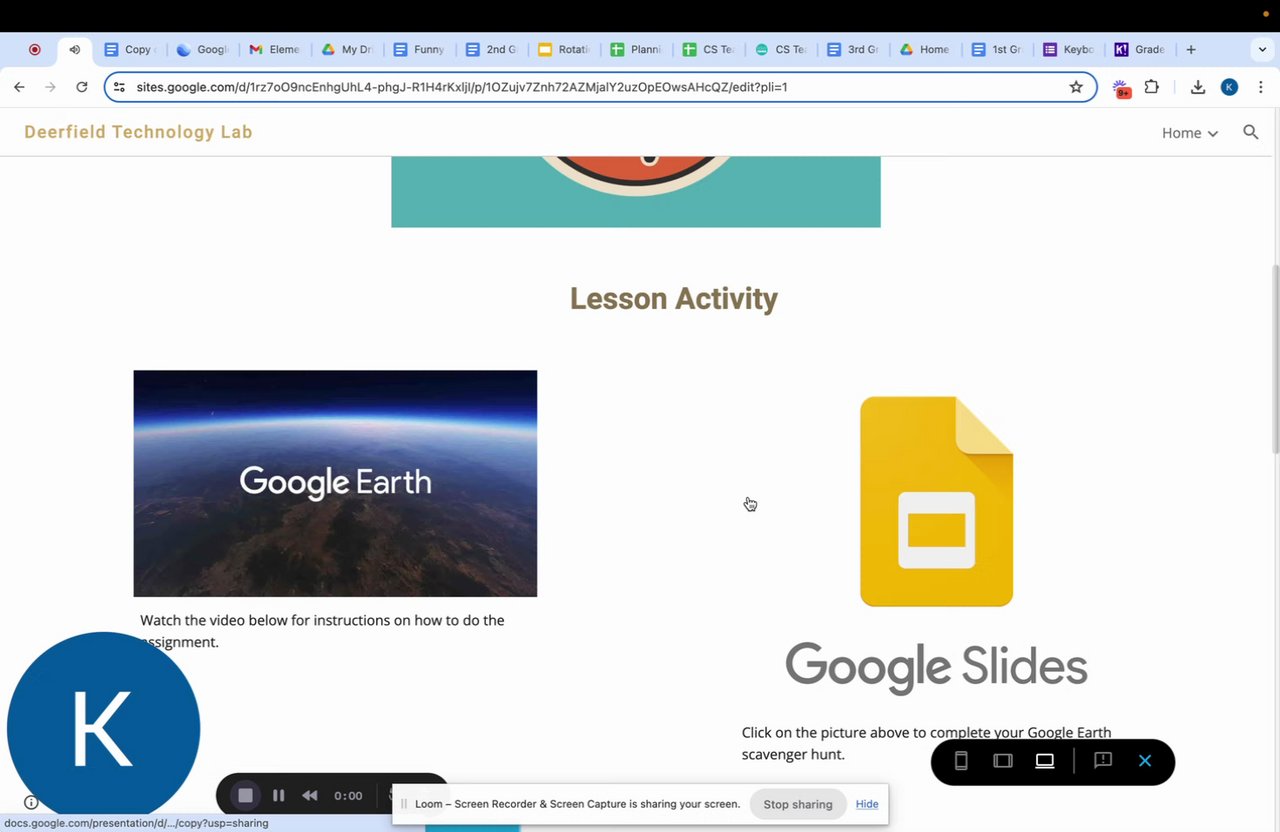Open site information icon in address bar
1280x832 pixels.
pyautogui.click(x=119, y=87)
